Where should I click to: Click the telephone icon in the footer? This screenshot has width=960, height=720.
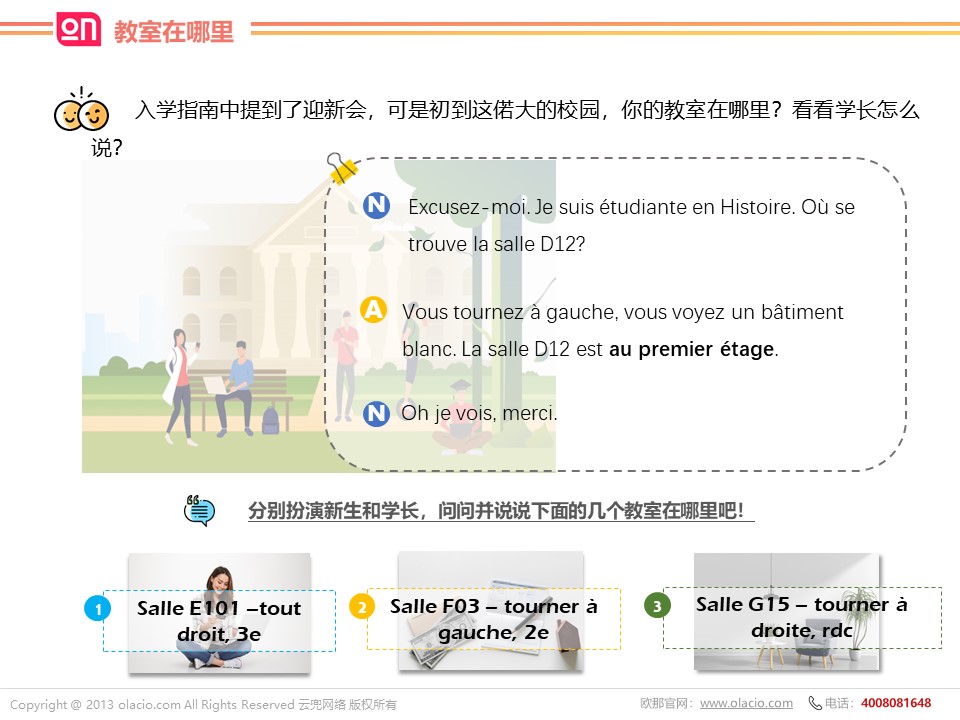point(815,703)
